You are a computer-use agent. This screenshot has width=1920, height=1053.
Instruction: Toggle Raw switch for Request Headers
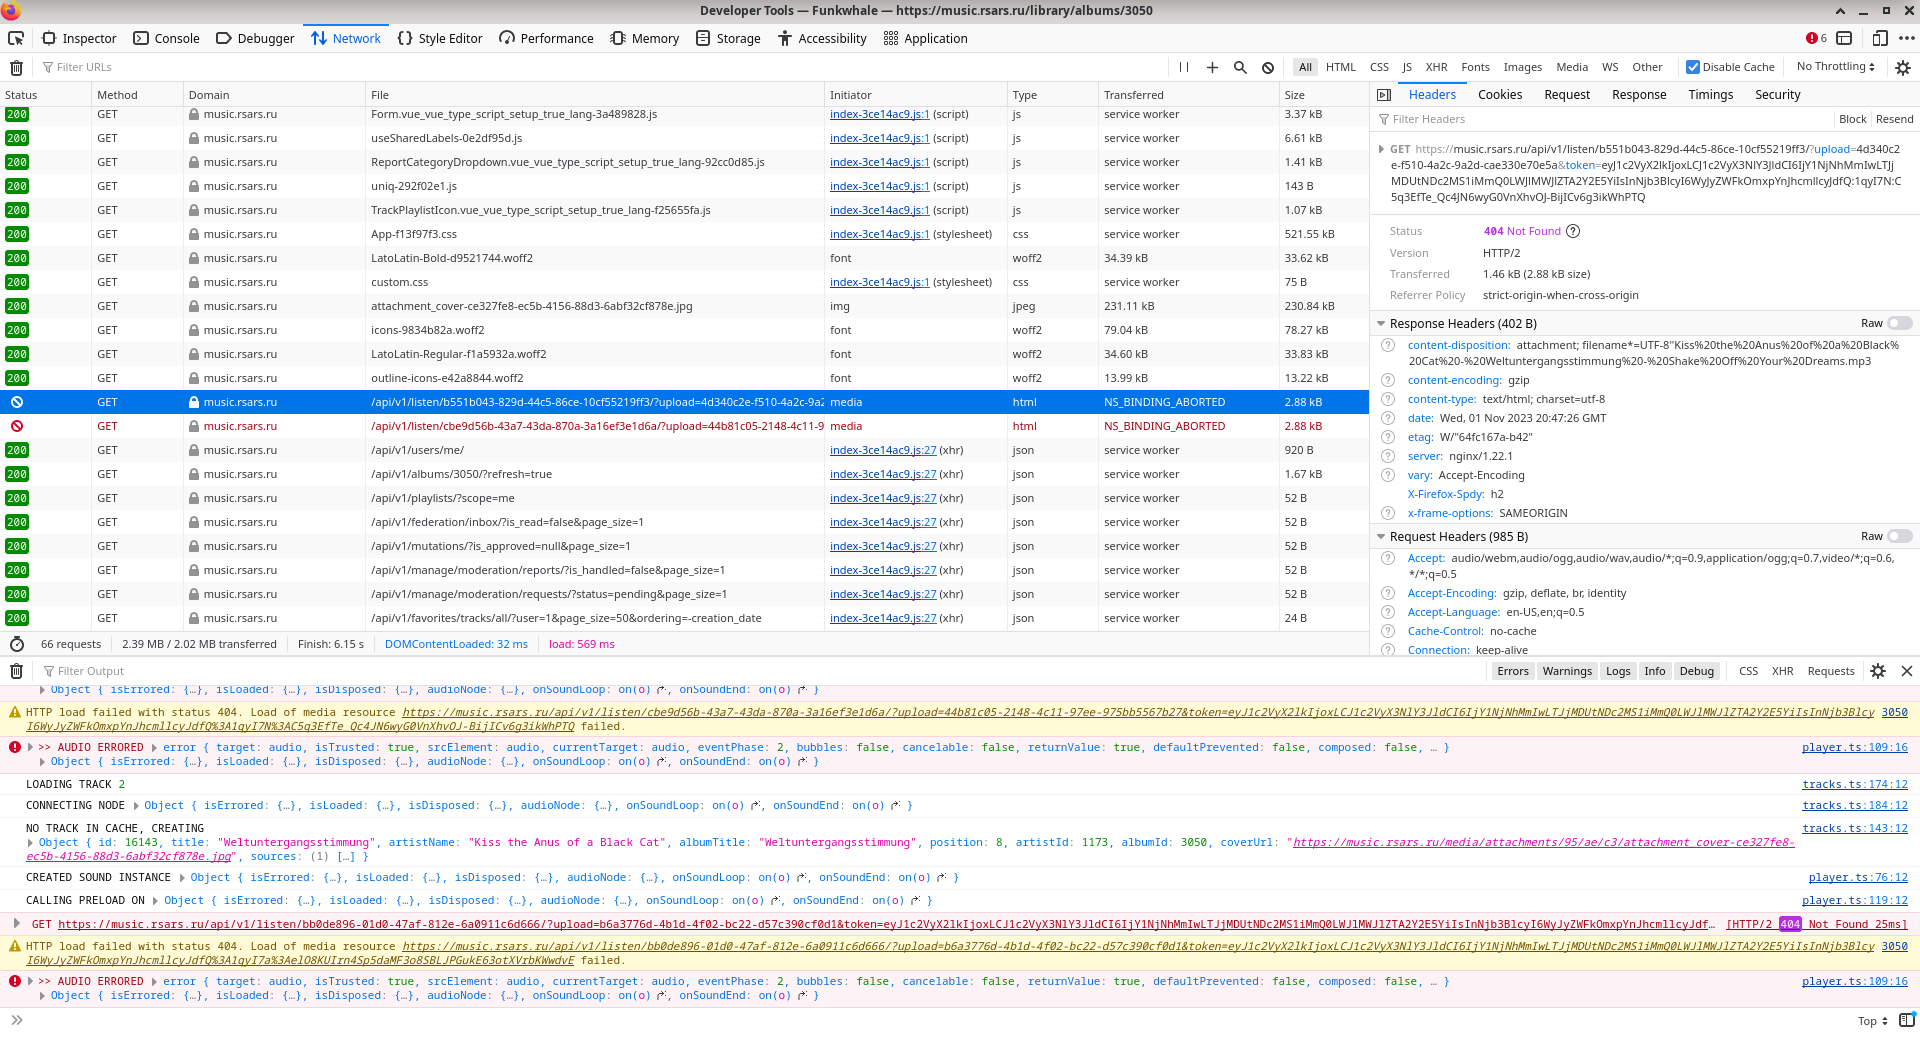pyautogui.click(x=1900, y=536)
